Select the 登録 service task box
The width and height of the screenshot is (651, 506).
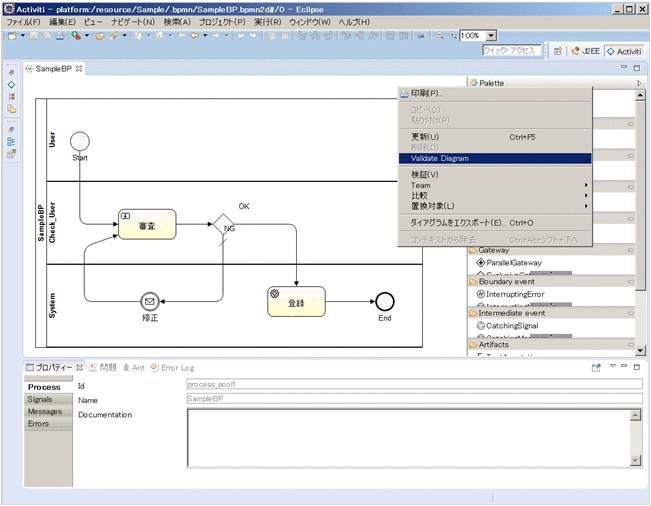[296, 300]
